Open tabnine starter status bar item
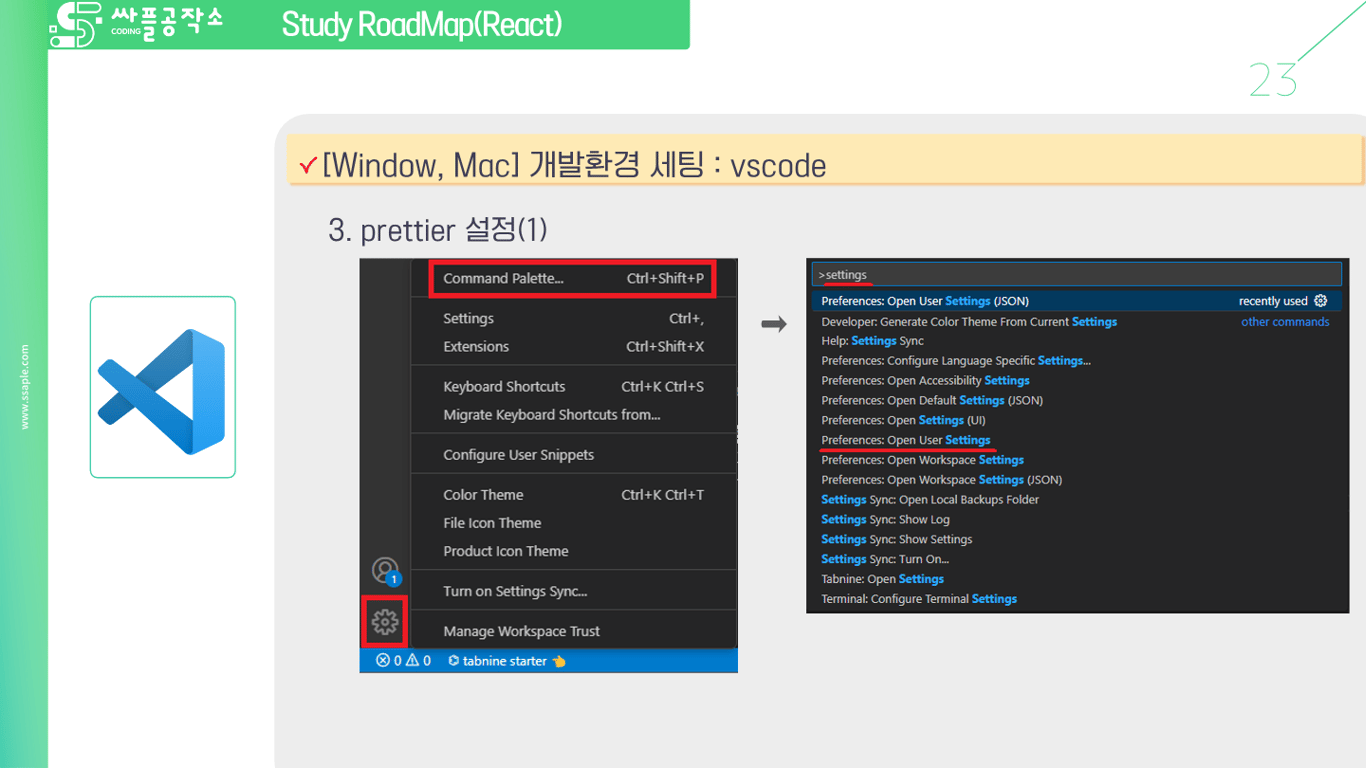 507,661
